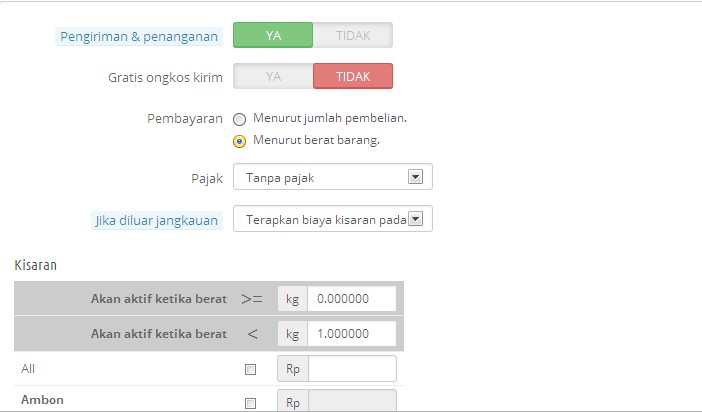Focus the minimum weight >= kg field
The height and width of the screenshot is (412, 702).
pos(352,299)
